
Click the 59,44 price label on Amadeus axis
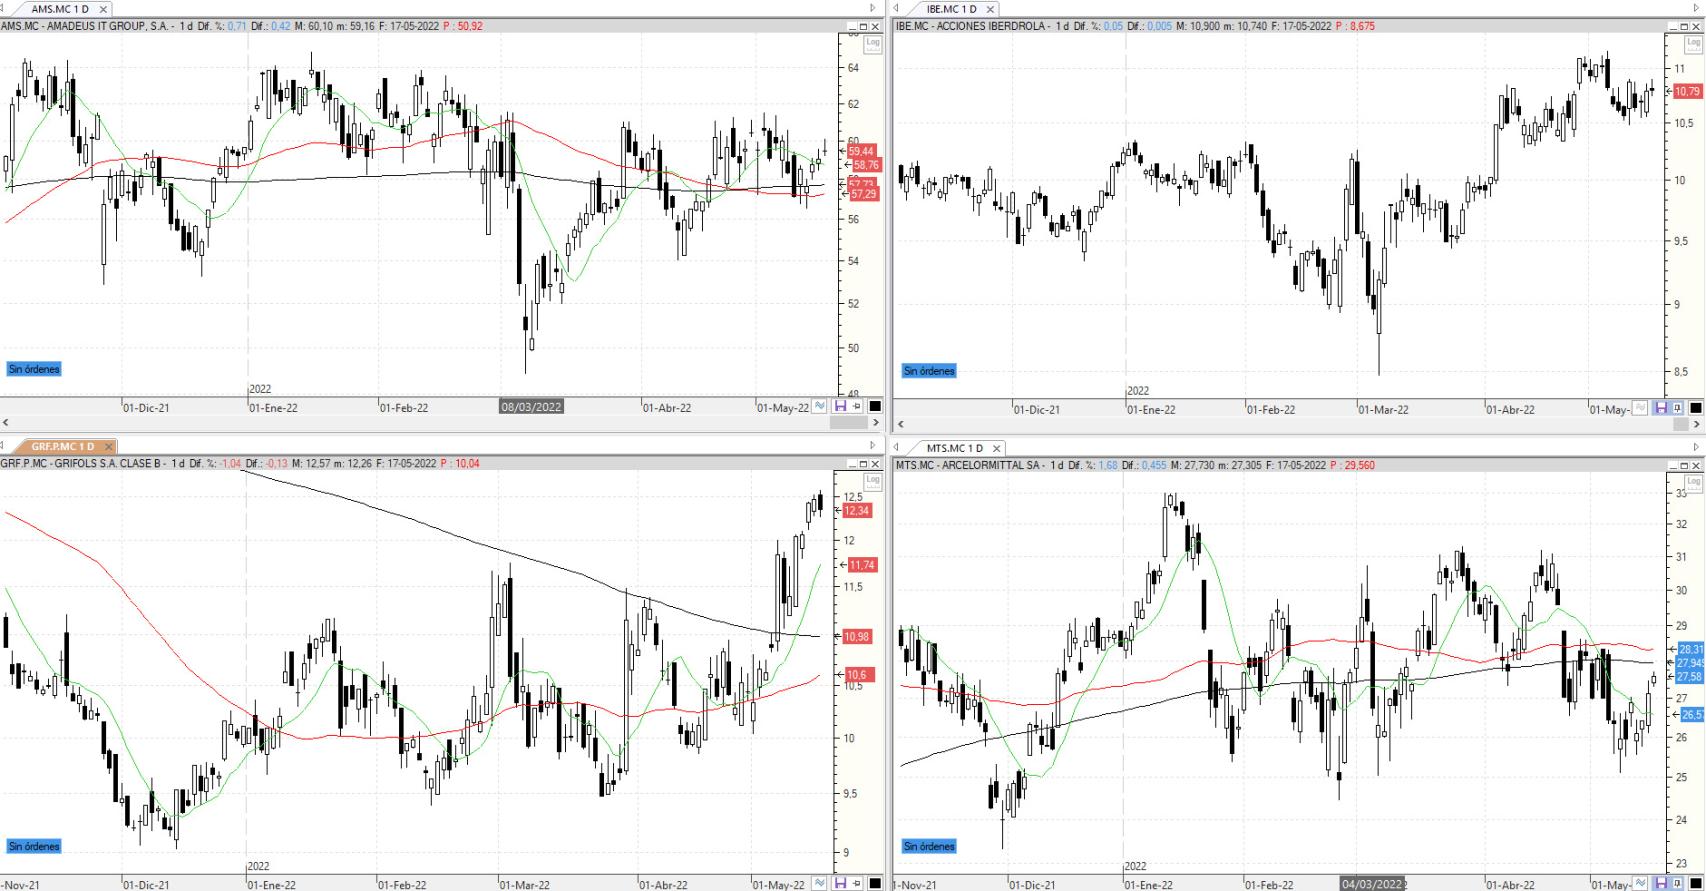(x=861, y=151)
